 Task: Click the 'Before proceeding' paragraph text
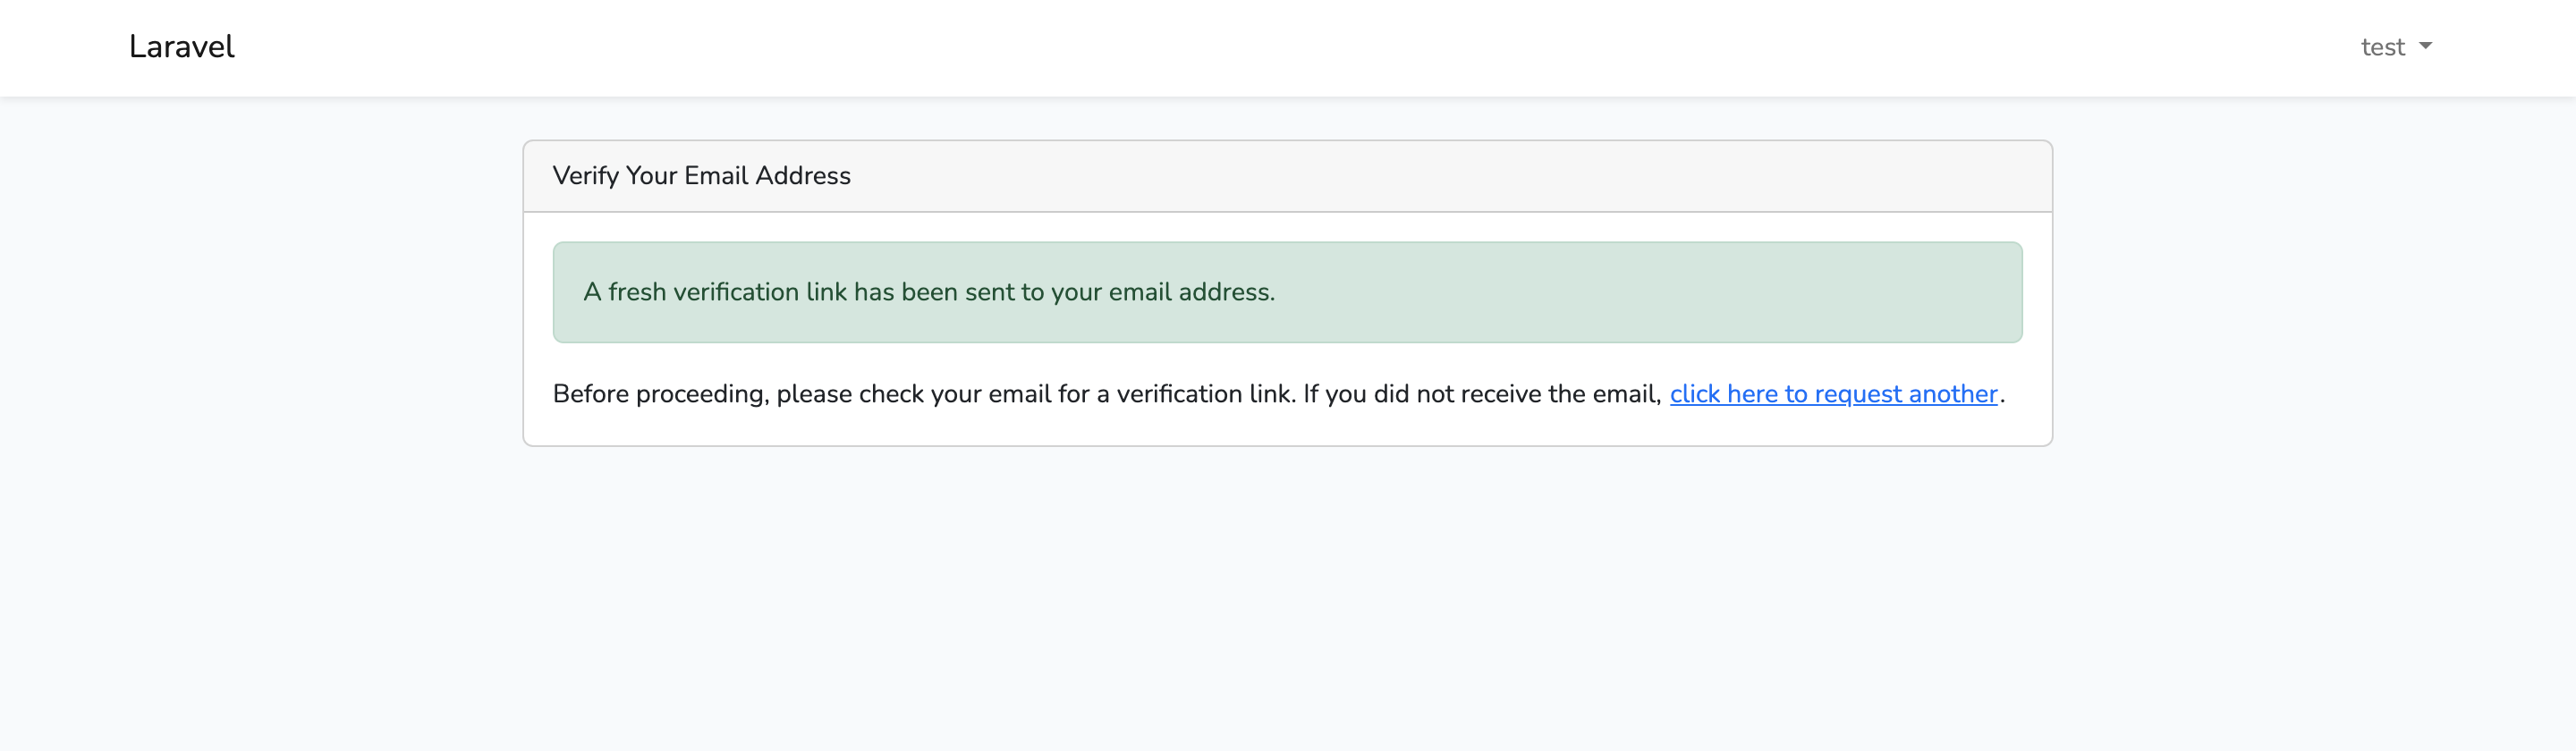(1279, 394)
